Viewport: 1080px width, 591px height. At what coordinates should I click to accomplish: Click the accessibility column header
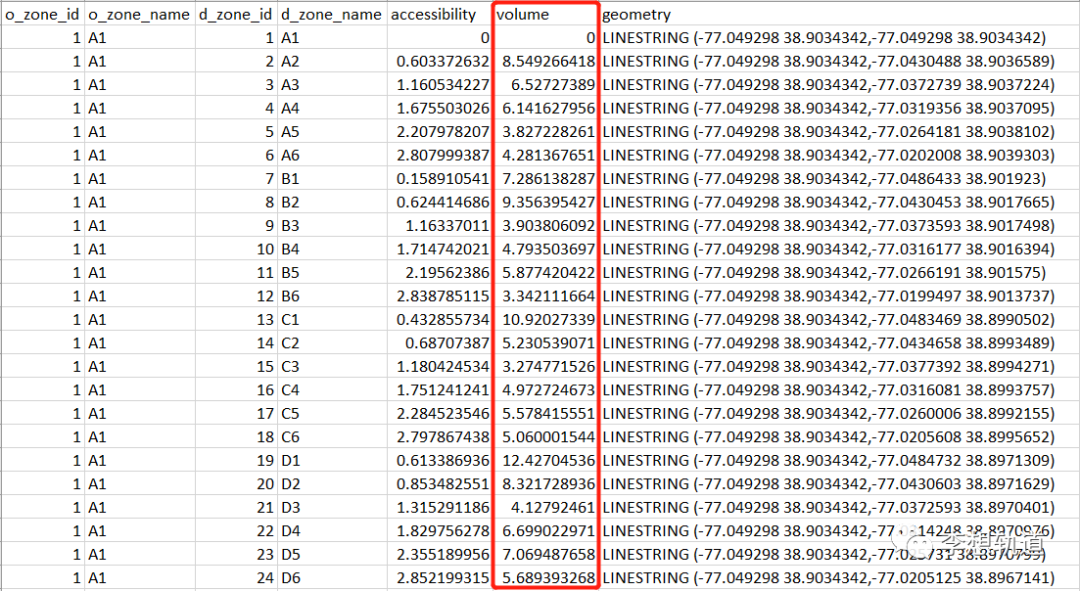tap(436, 15)
